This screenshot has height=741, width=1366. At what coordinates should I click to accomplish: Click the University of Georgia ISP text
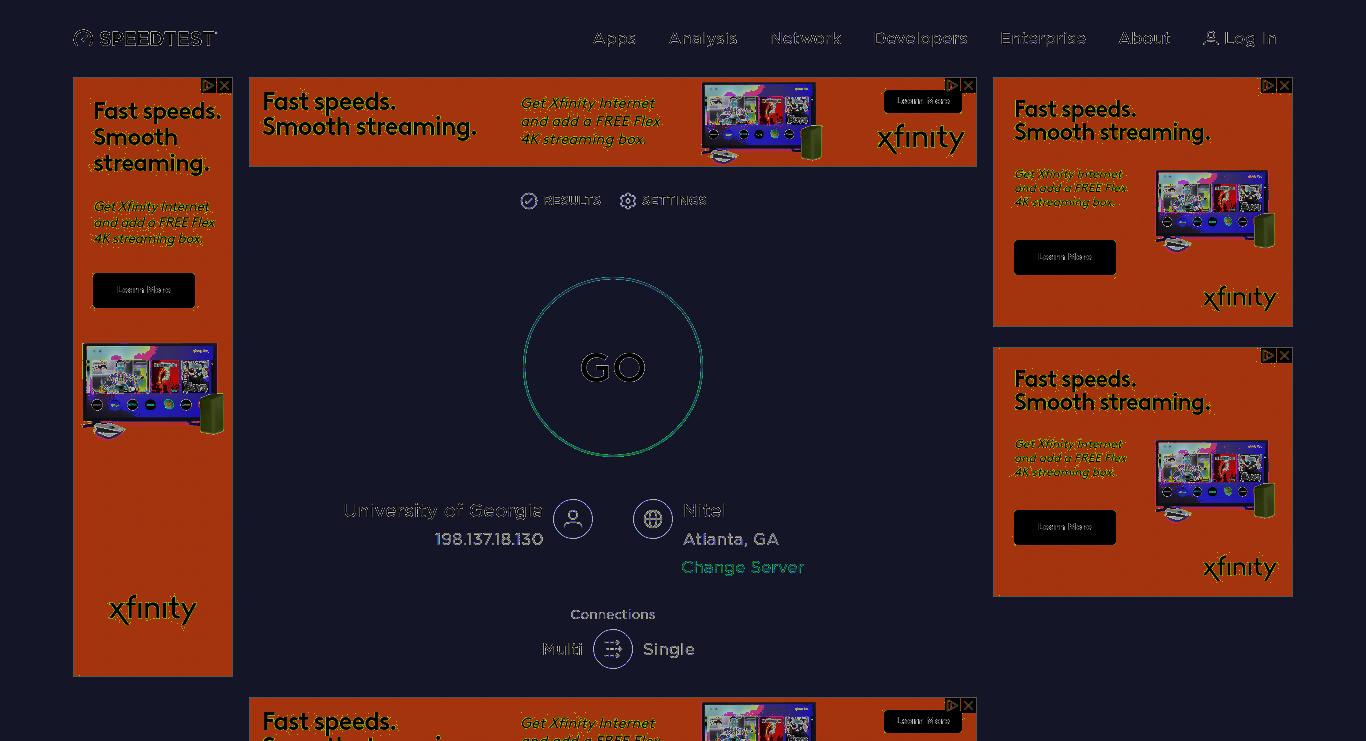(x=443, y=511)
